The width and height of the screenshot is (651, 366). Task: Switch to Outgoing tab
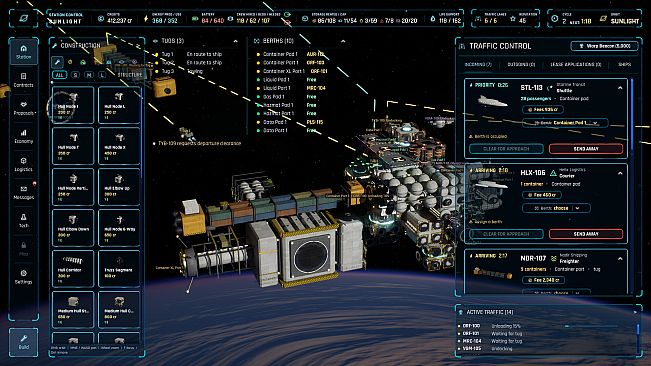(x=521, y=64)
